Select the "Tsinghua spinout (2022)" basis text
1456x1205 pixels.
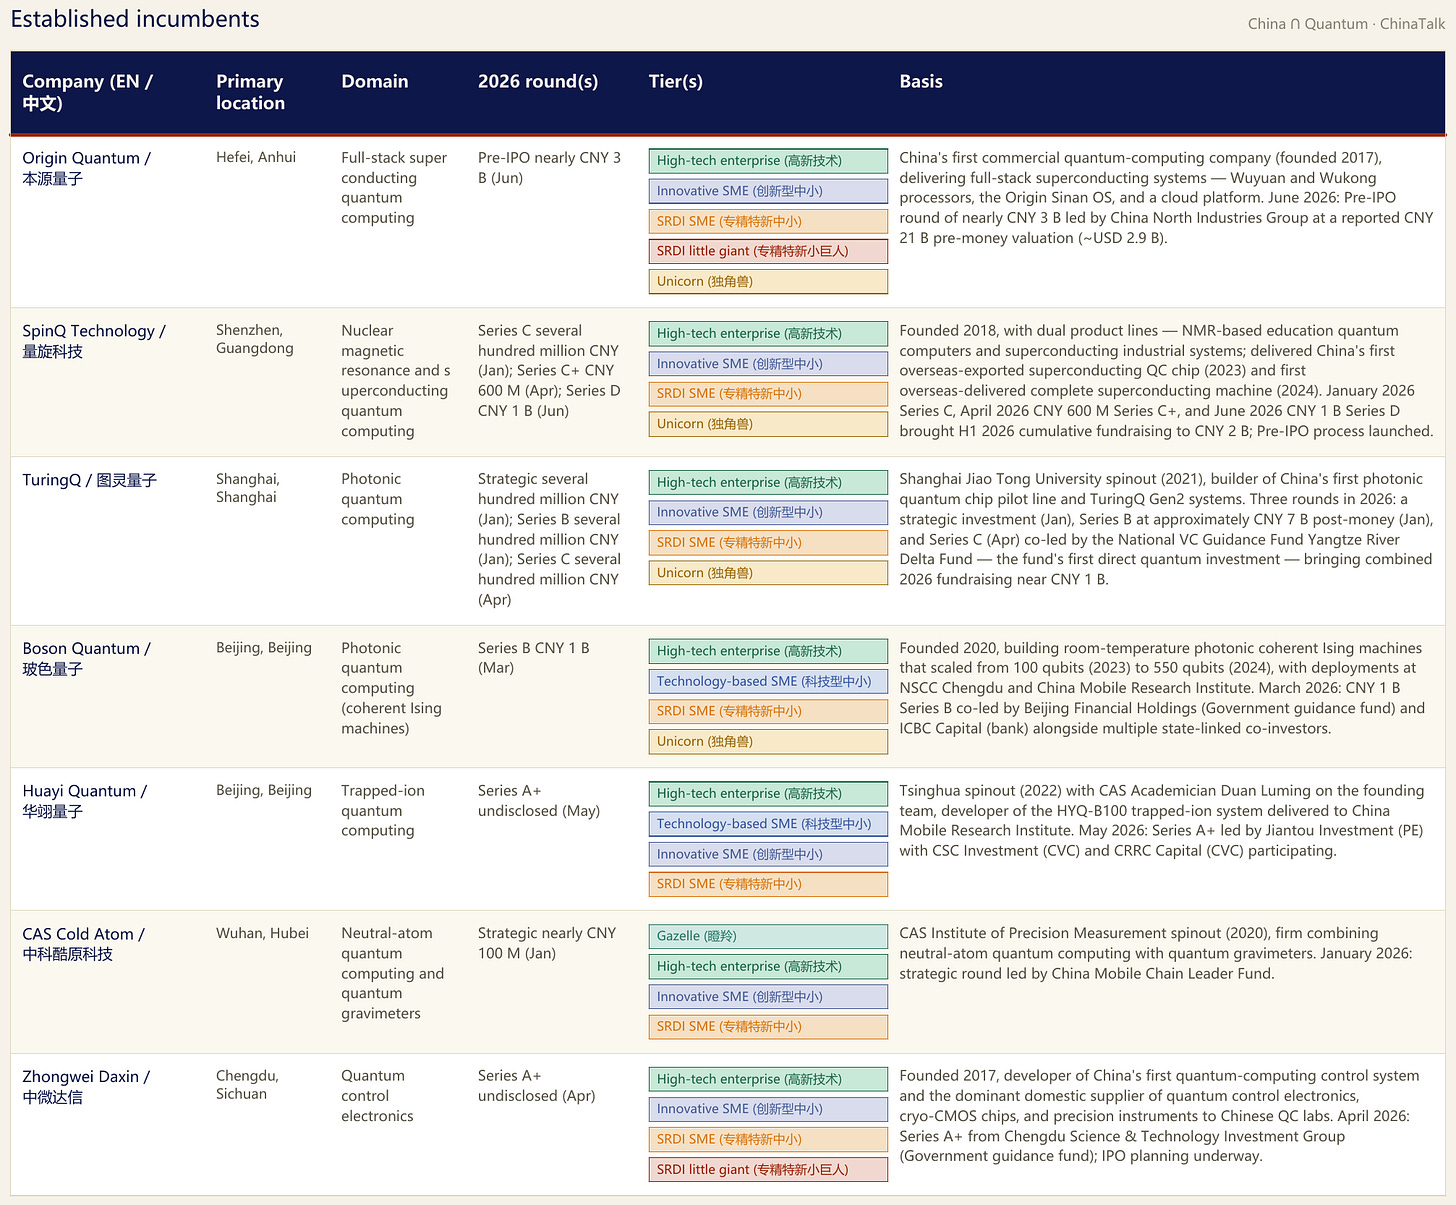(x=1162, y=820)
